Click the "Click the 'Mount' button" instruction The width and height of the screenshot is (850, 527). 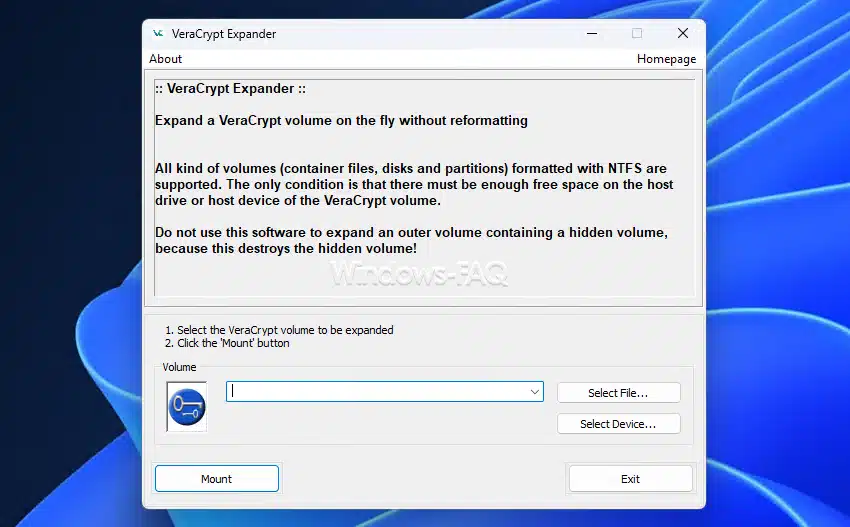click(227, 343)
